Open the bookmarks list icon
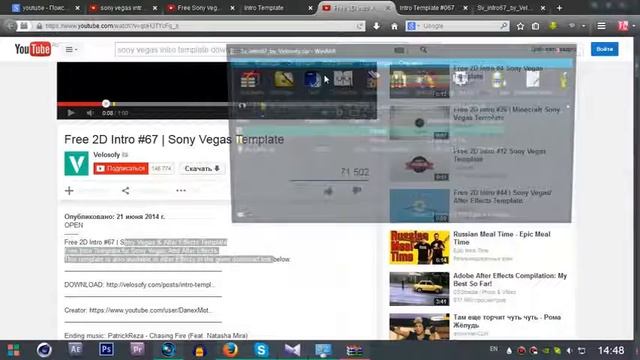640x360 pixels. pos(536,26)
